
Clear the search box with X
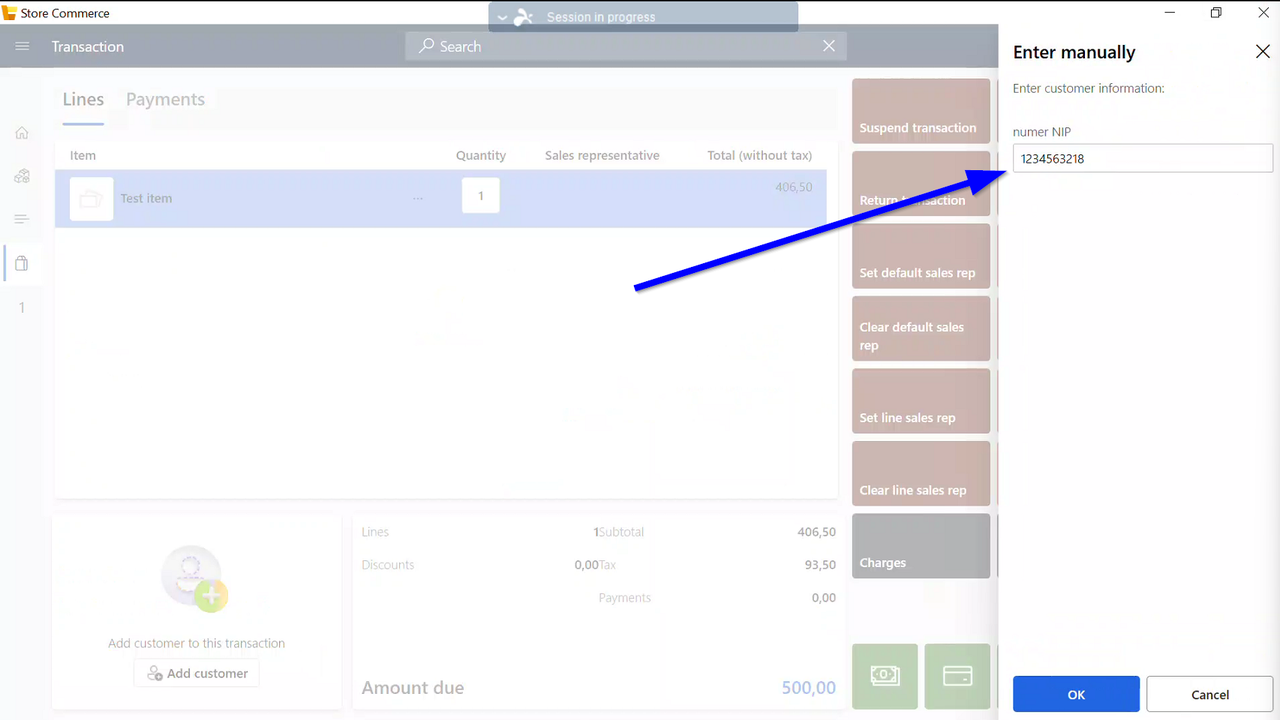[829, 46]
